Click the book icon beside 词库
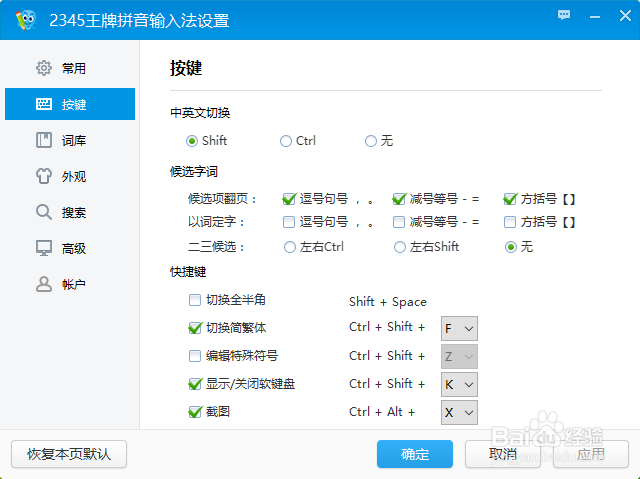Image resolution: width=640 pixels, height=479 pixels. click(x=44, y=140)
